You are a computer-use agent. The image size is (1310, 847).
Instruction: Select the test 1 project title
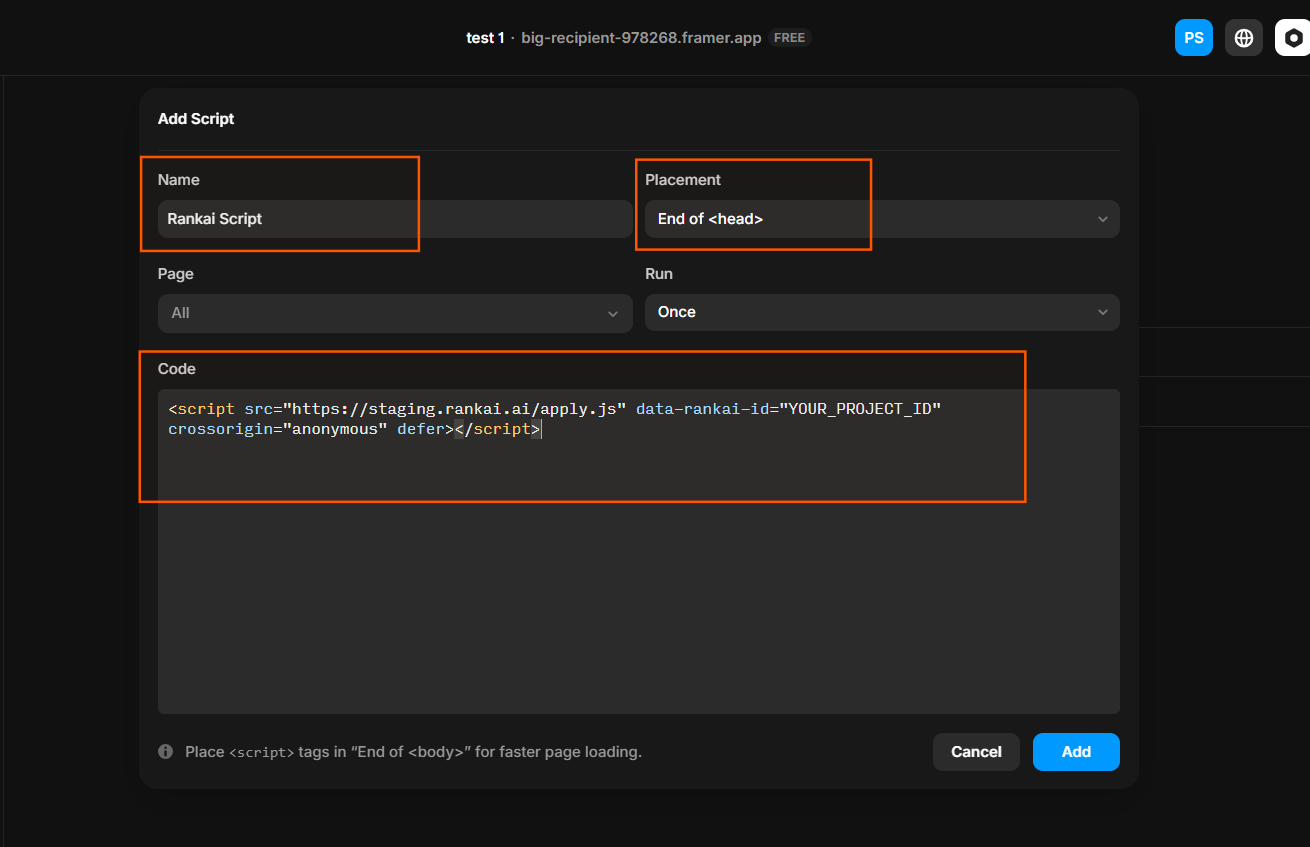pos(486,37)
